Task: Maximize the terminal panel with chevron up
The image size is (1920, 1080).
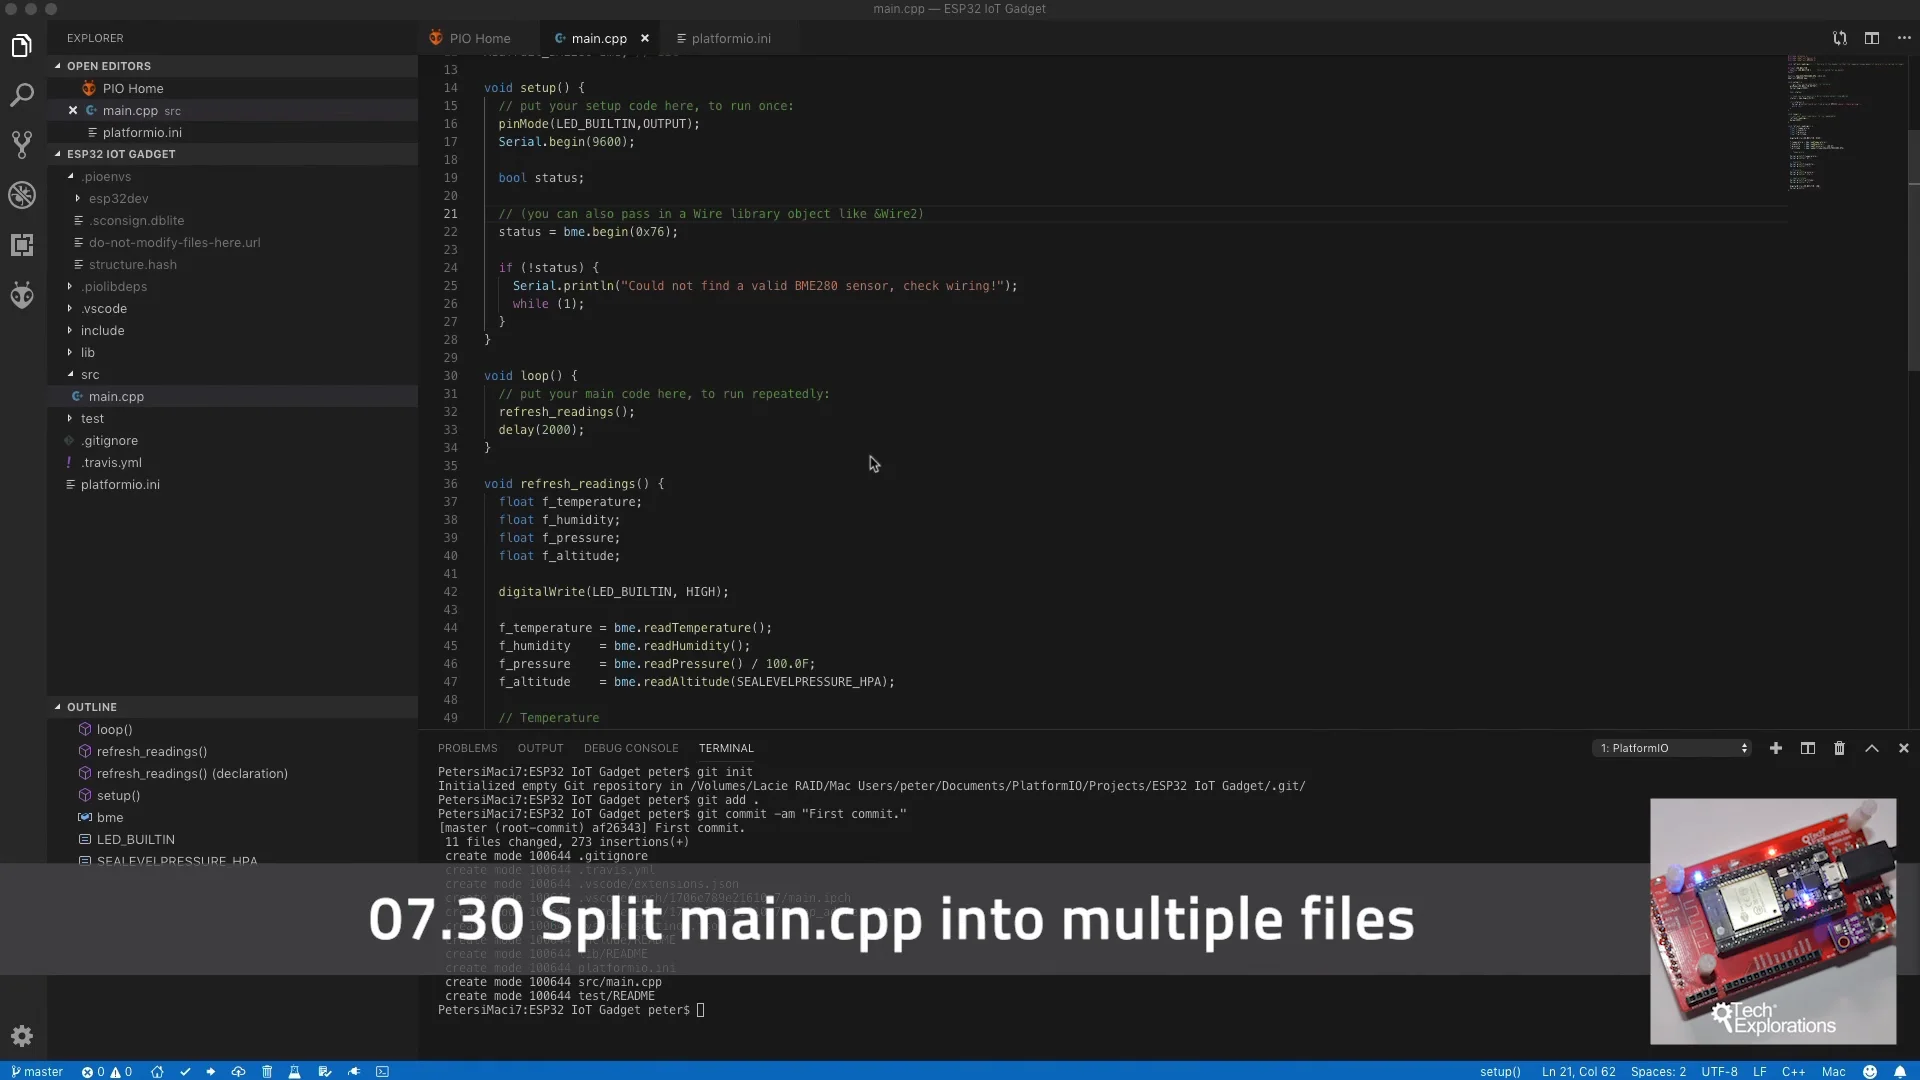Action: click(1871, 748)
